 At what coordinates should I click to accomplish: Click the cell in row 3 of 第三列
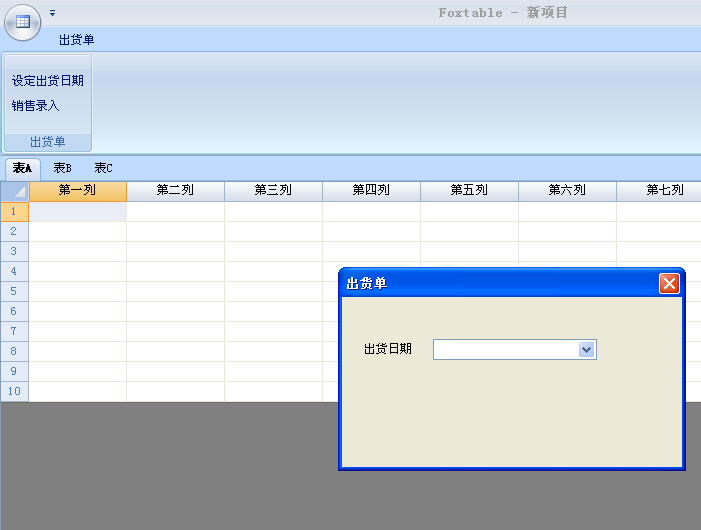[x=273, y=252]
